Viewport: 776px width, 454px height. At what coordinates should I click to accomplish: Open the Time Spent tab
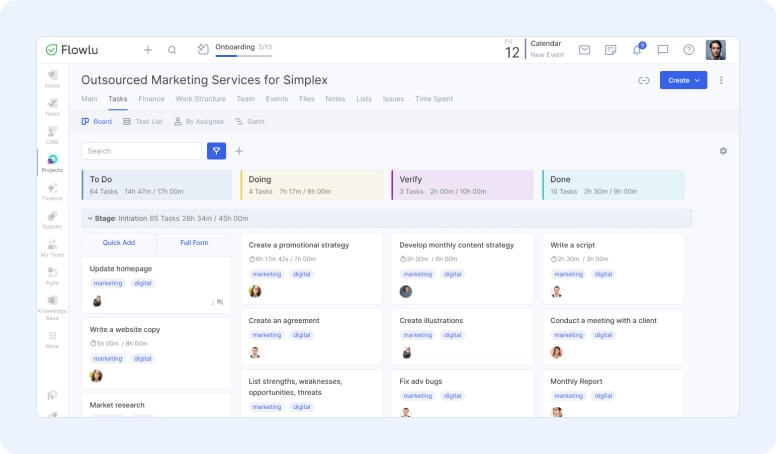coord(433,99)
